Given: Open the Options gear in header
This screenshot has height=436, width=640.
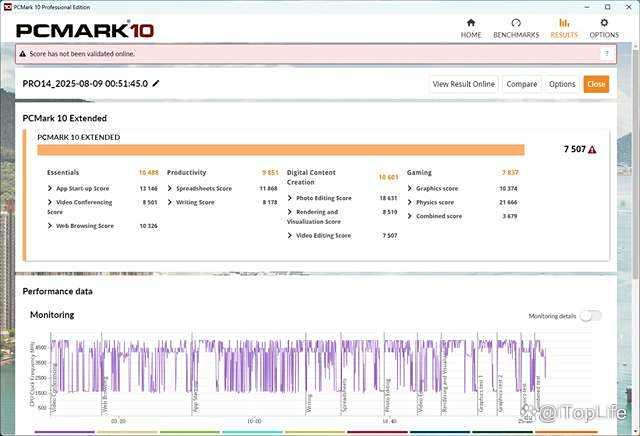Looking at the screenshot, I should 604,23.
